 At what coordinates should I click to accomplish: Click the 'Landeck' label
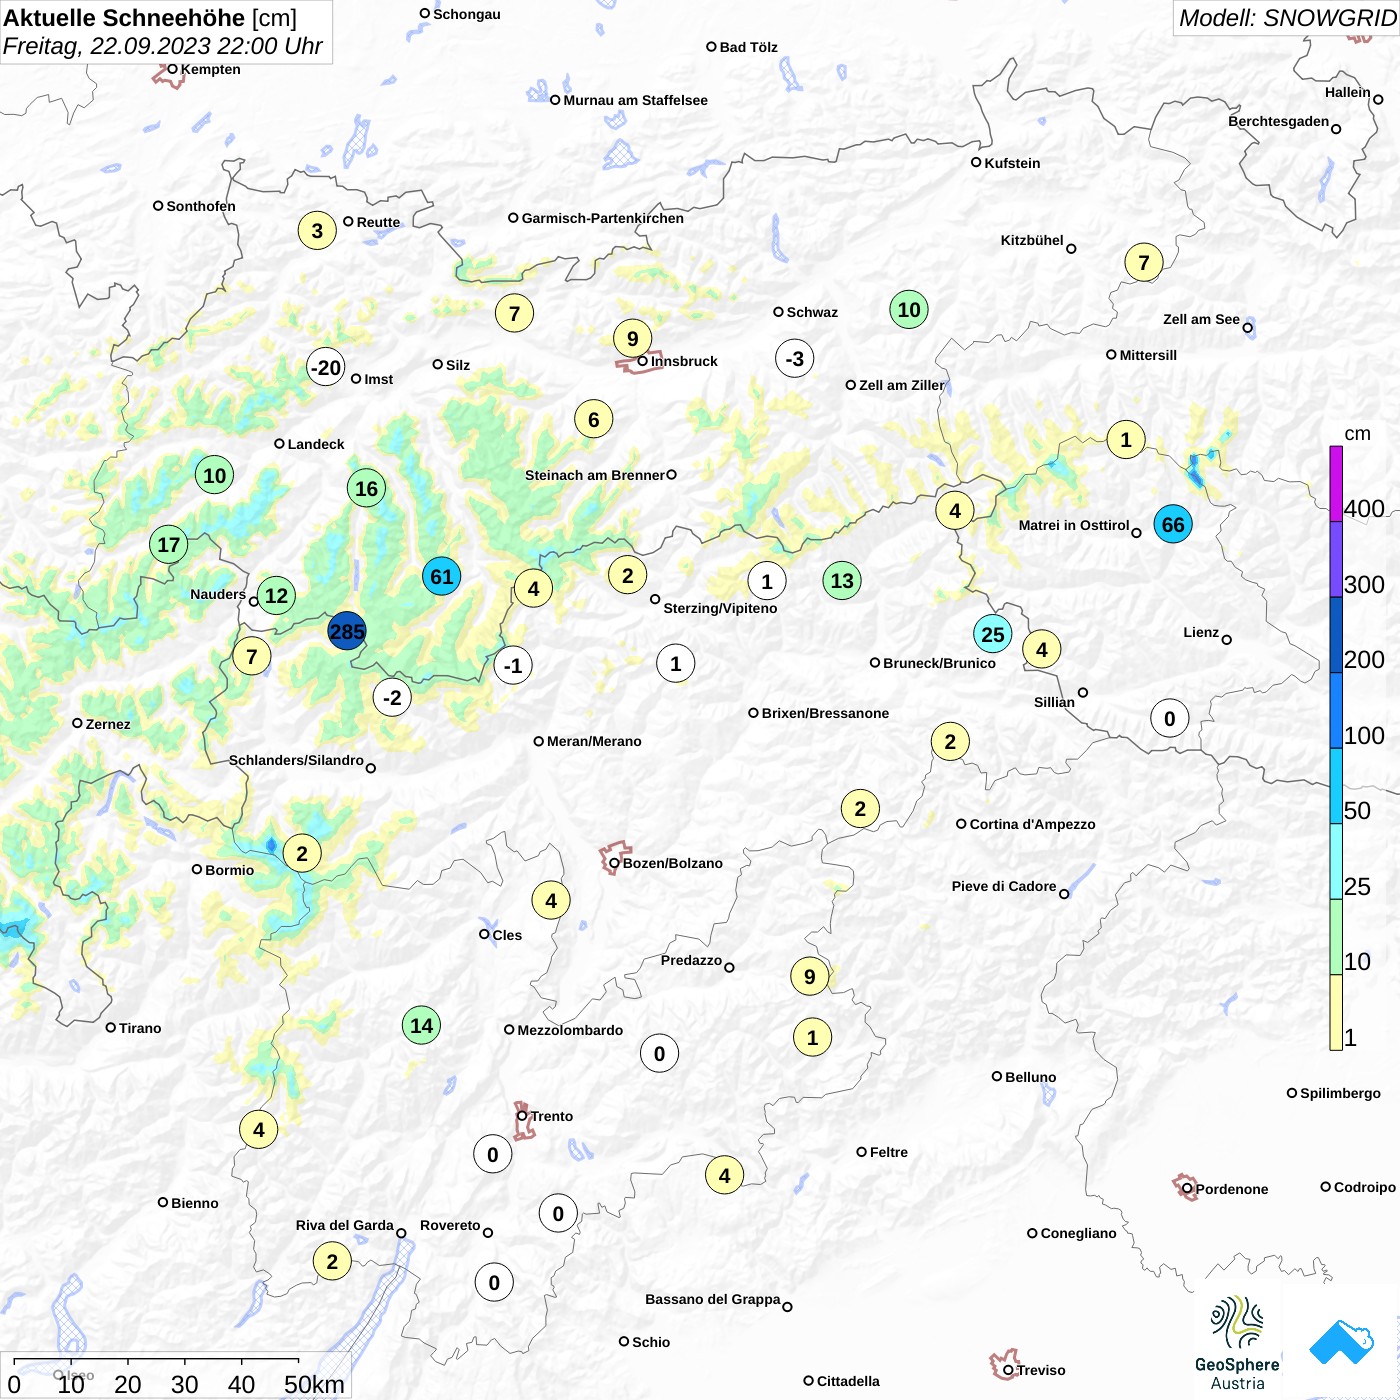[x=316, y=445]
